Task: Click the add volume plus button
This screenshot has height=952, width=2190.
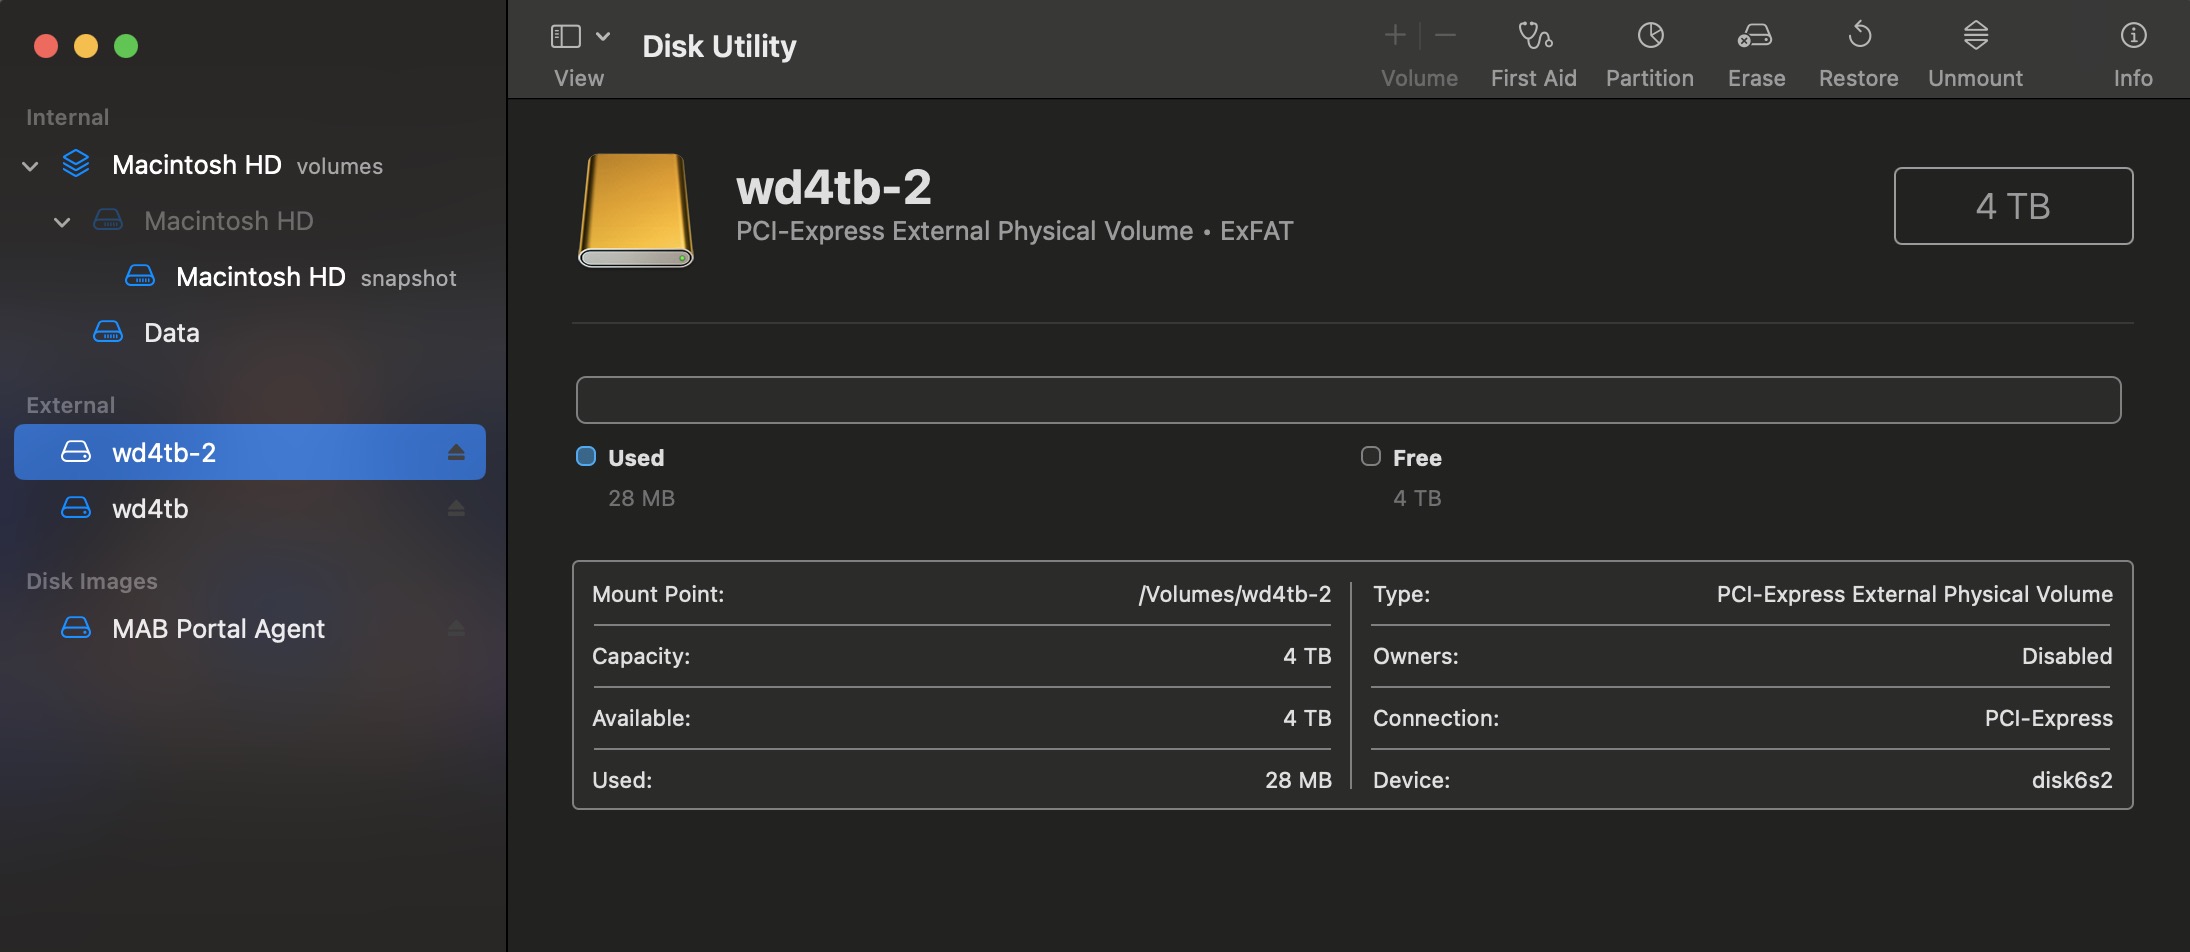Action: (1394, 36)
